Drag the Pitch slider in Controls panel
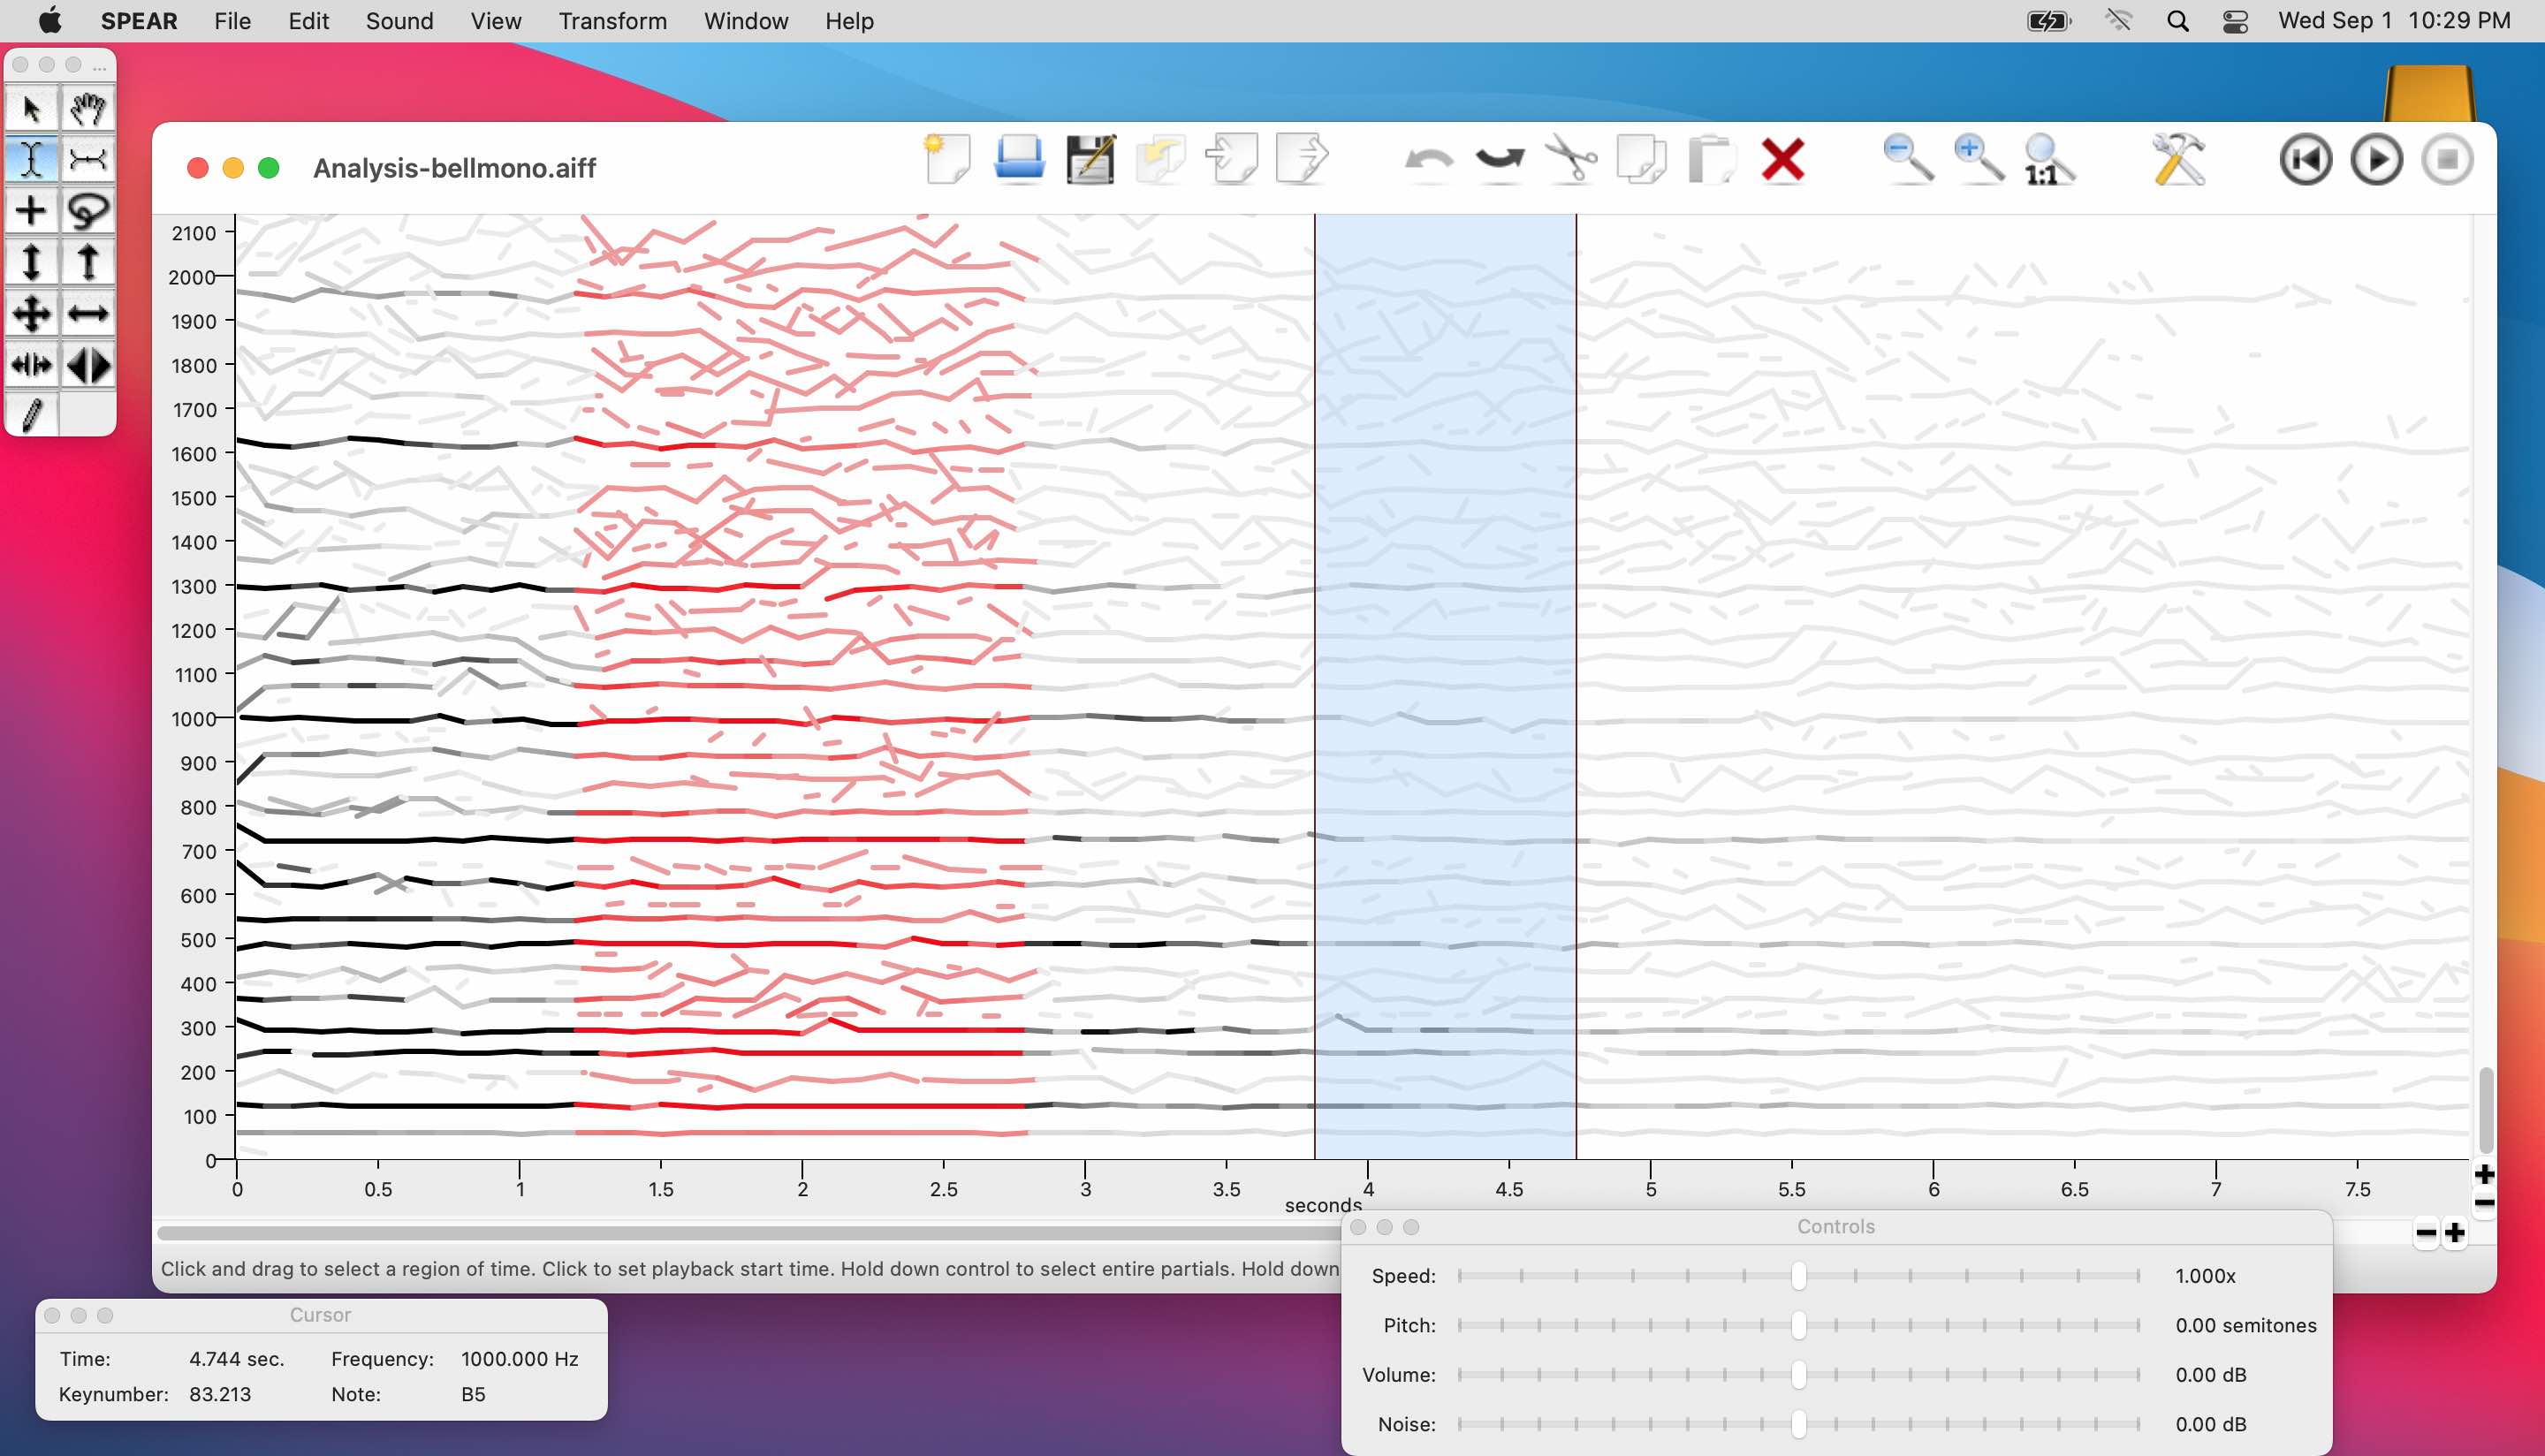This screenshot has width=2545, height=1456. [x=1797, y=1325]
